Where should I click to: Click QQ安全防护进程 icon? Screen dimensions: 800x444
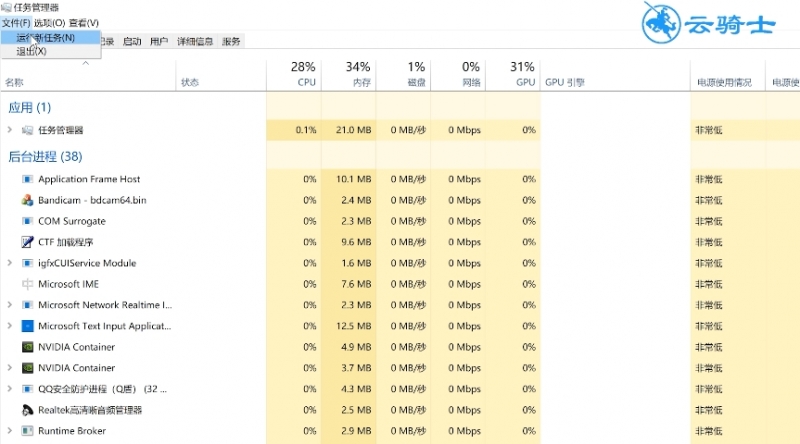pos(28,389)
